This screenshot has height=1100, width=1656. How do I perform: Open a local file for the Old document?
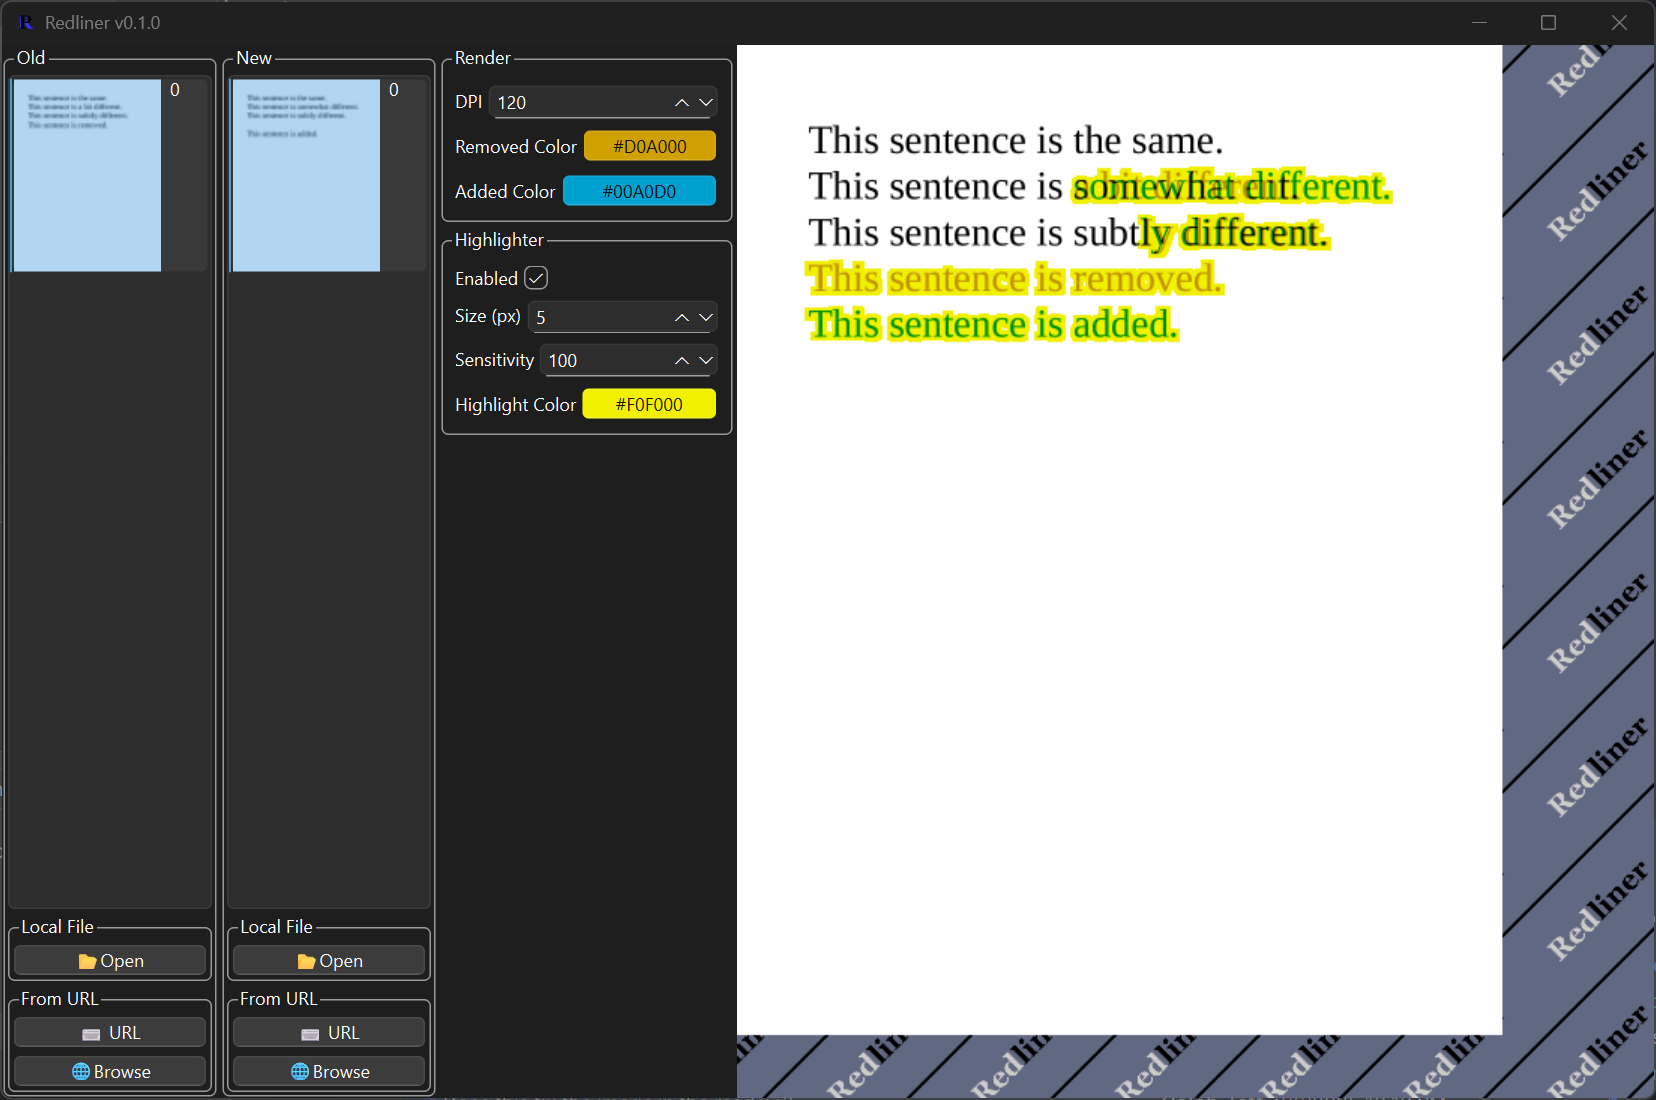110,961
